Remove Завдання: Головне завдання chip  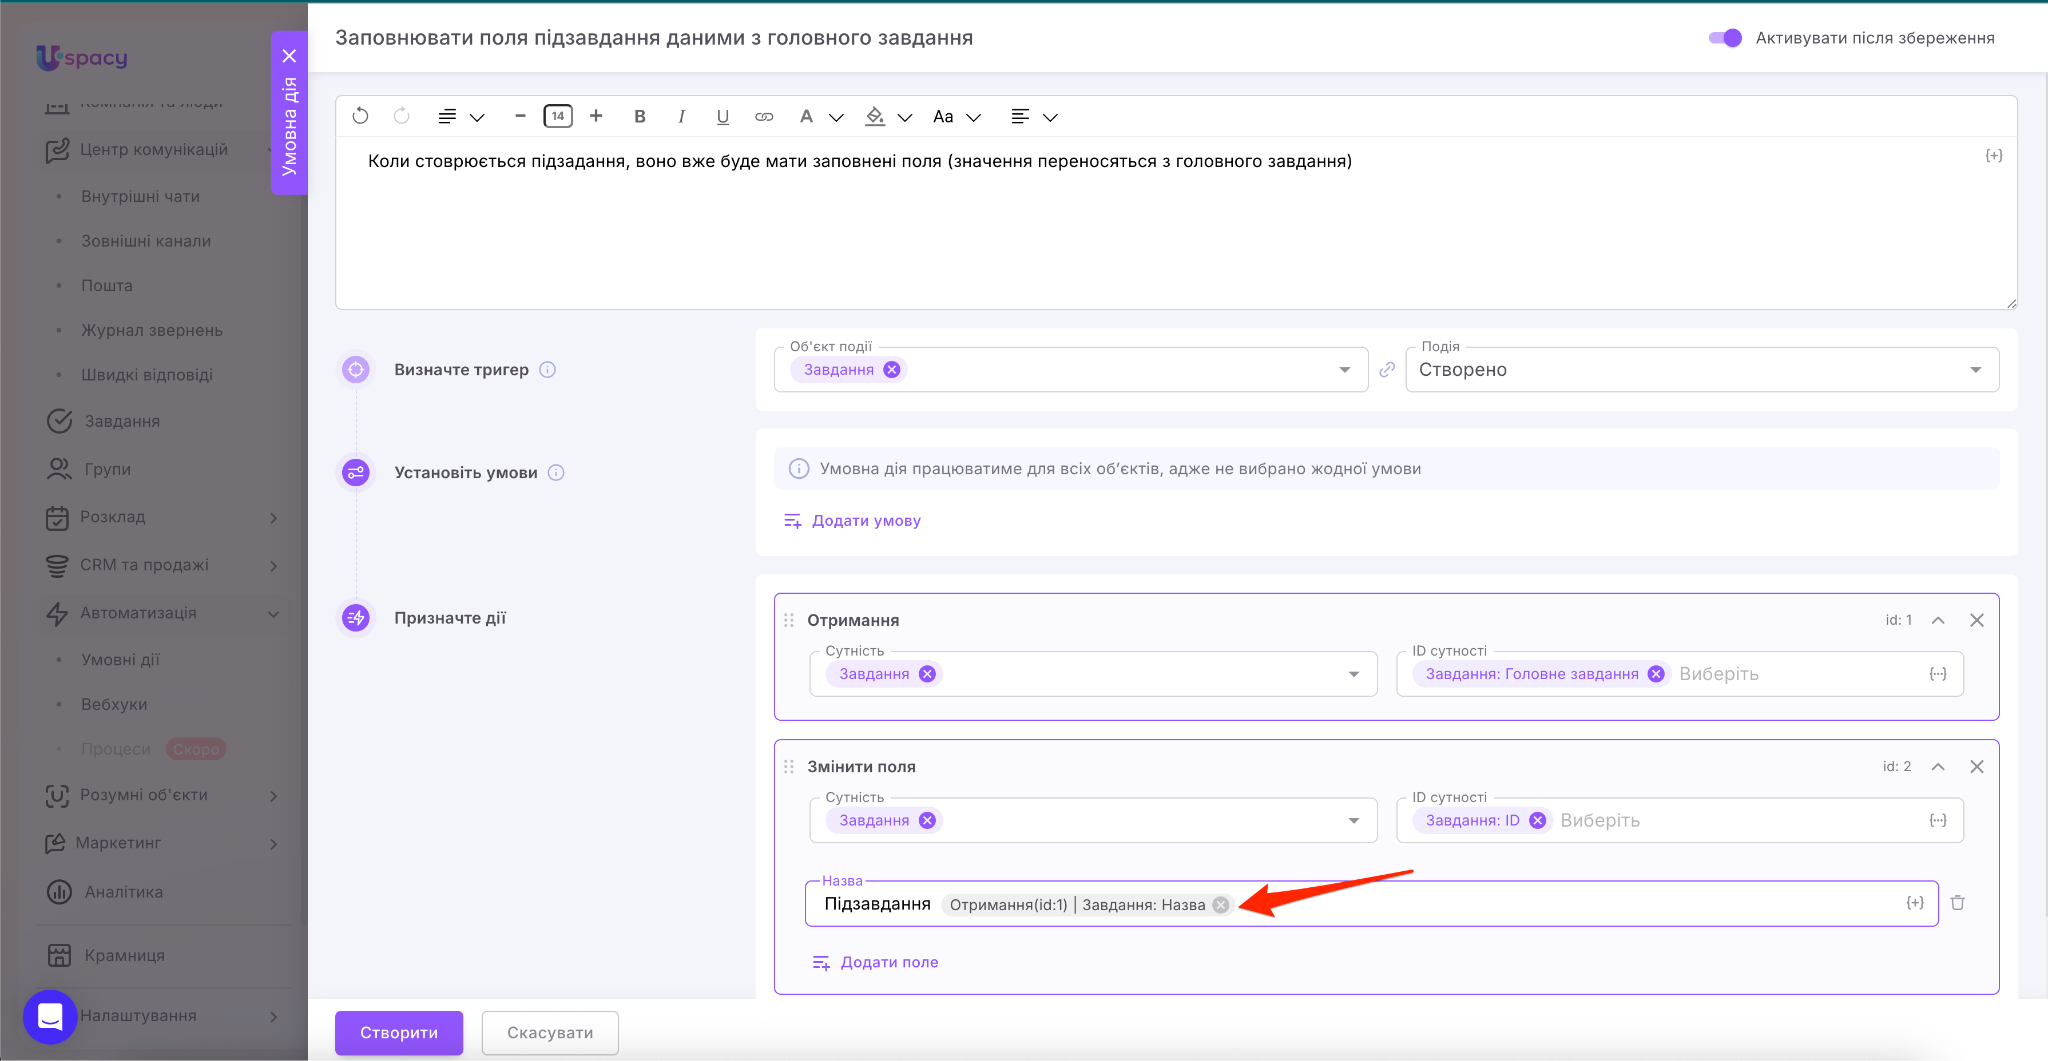[x=1656, y=674]
